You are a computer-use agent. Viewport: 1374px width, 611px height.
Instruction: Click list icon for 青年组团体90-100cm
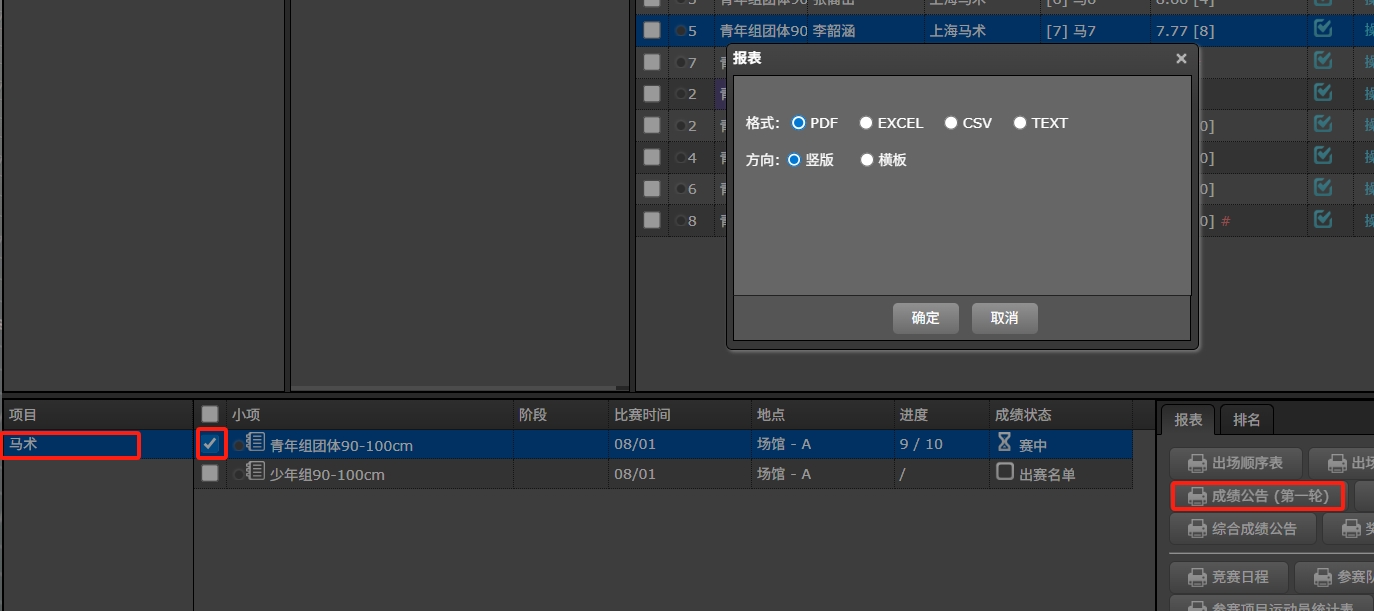(255, 443)
